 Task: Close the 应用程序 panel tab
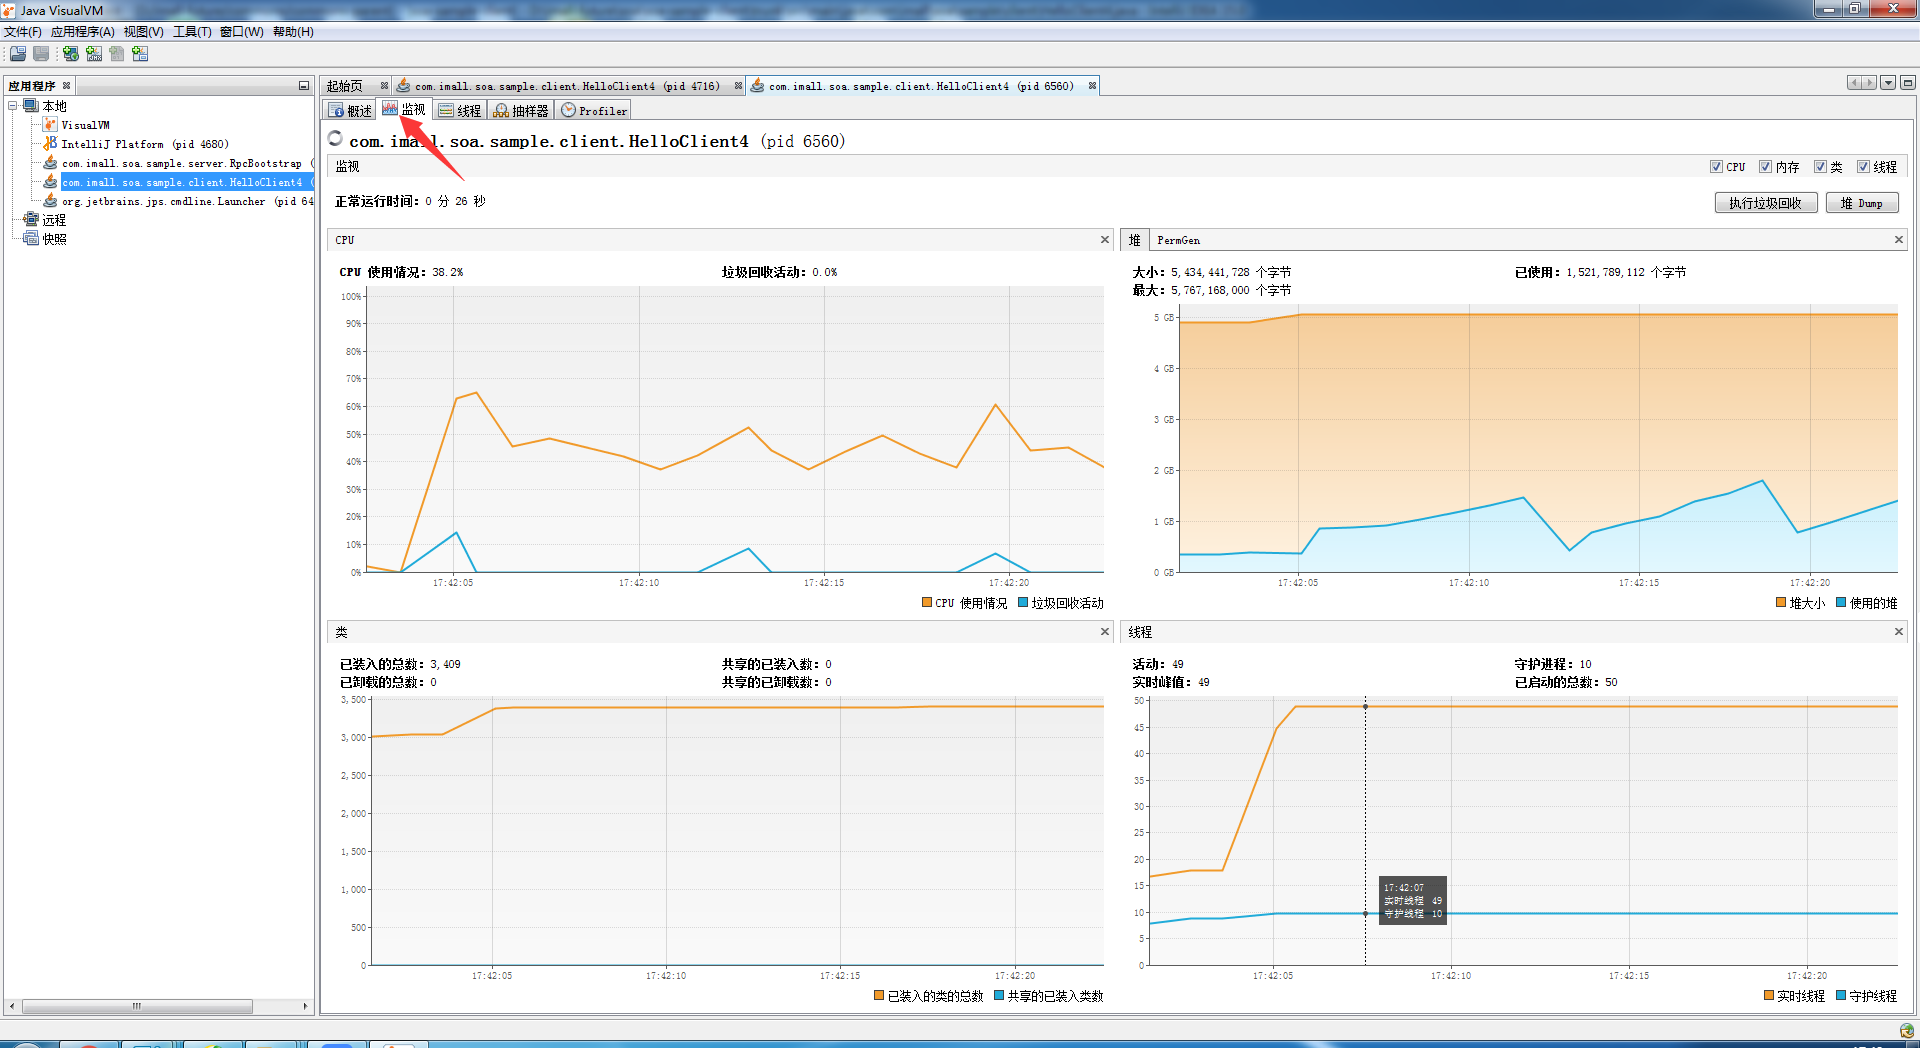[67, 86]
